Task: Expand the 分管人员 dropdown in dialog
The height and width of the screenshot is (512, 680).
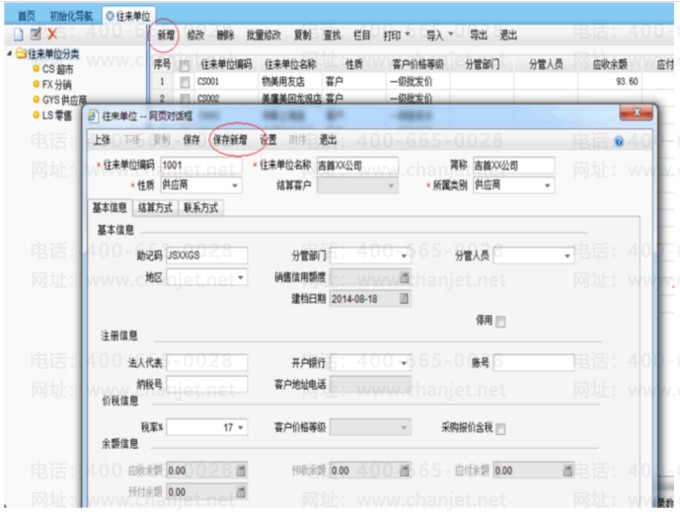Action: 567,256
